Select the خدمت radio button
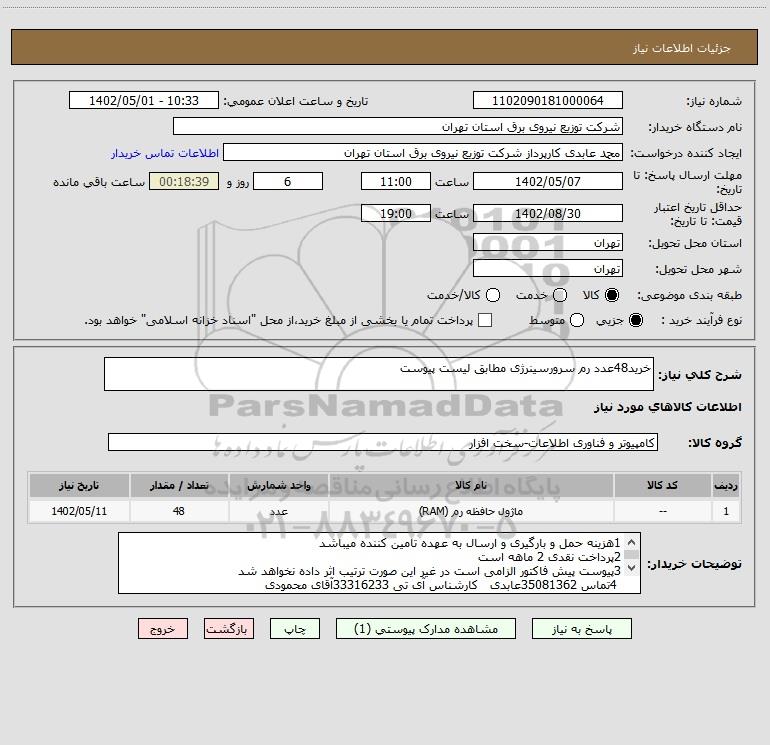Screen dimensions: 770x745 point(560,295)
